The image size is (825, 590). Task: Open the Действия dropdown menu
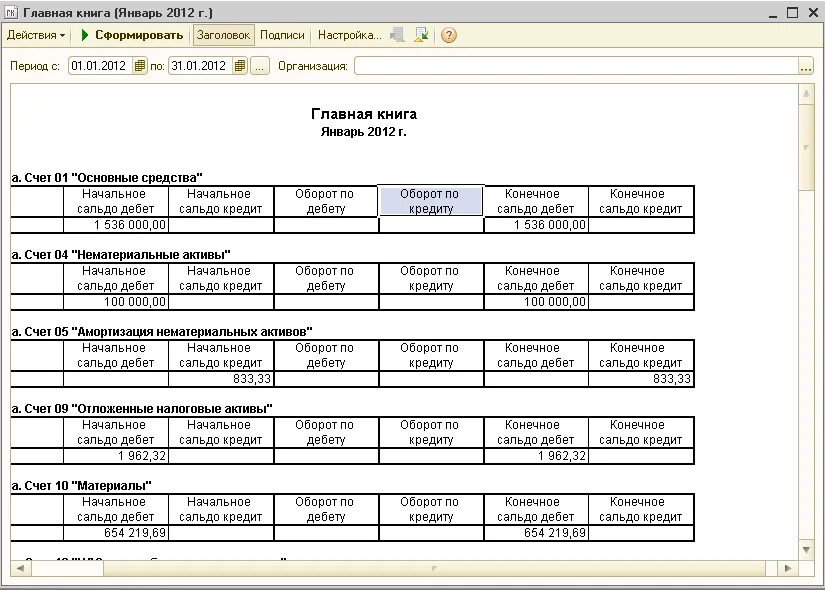(x=36, y=35)
